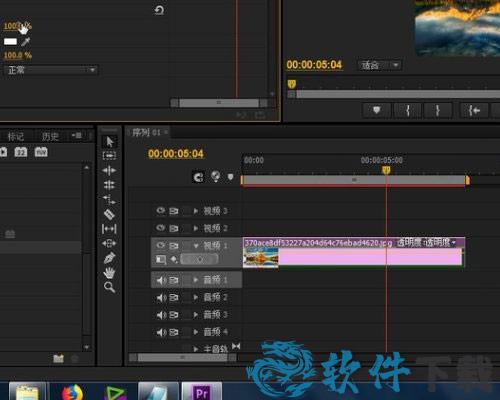This screenshot has height=400, width=500.
Task: Create a new custom bin folder
Action: pos(58,359)
